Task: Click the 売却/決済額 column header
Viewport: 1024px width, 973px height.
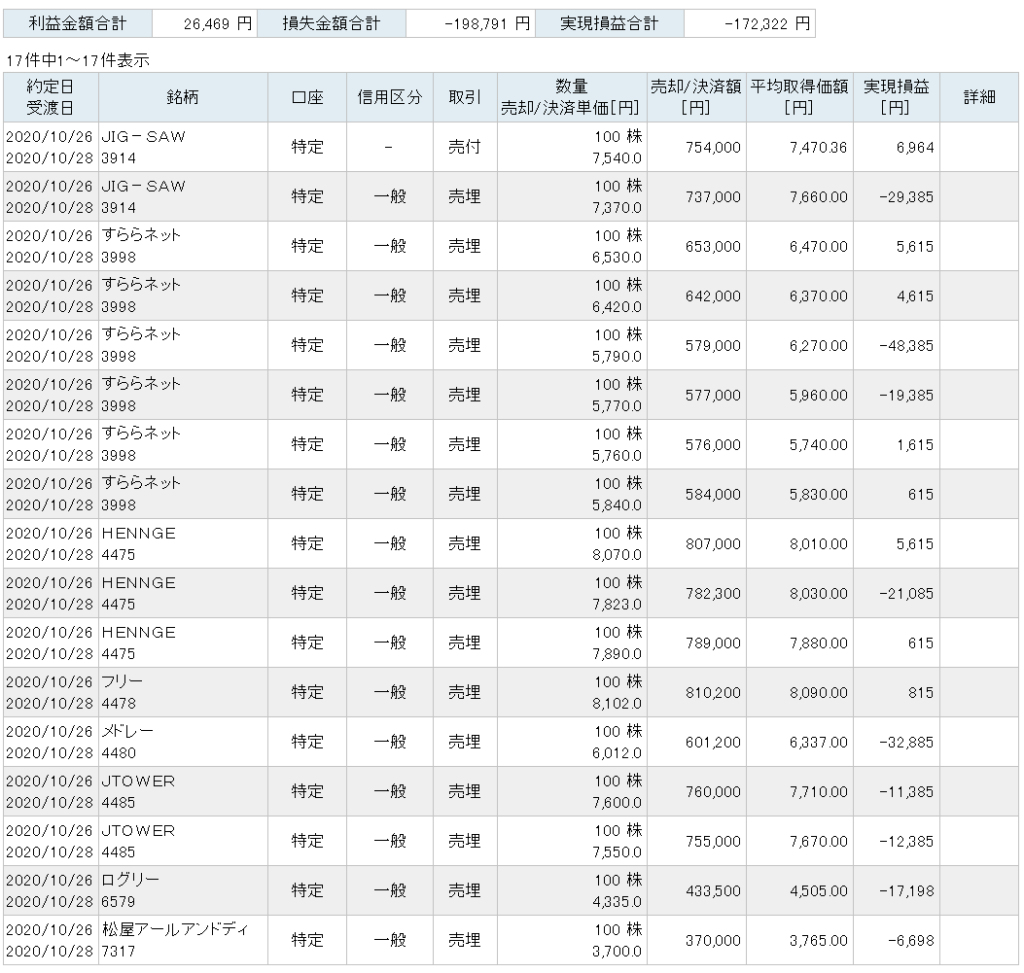Action: coord(696,97)
